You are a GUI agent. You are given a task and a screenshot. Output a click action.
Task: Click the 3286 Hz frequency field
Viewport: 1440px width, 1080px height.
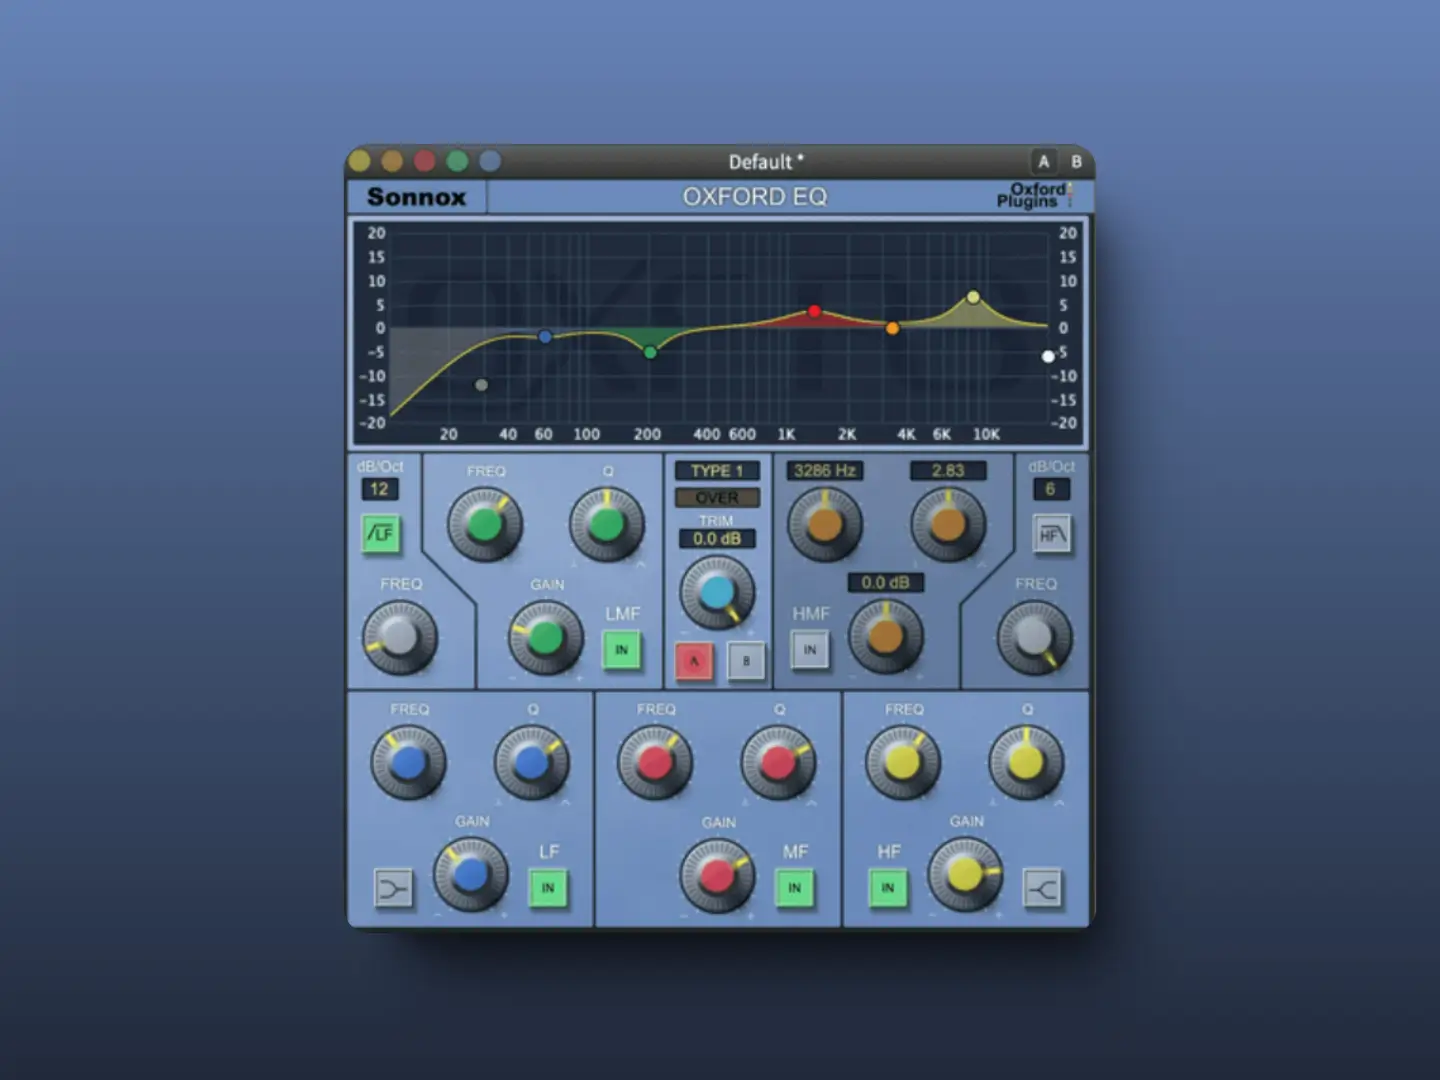point(825,471)
